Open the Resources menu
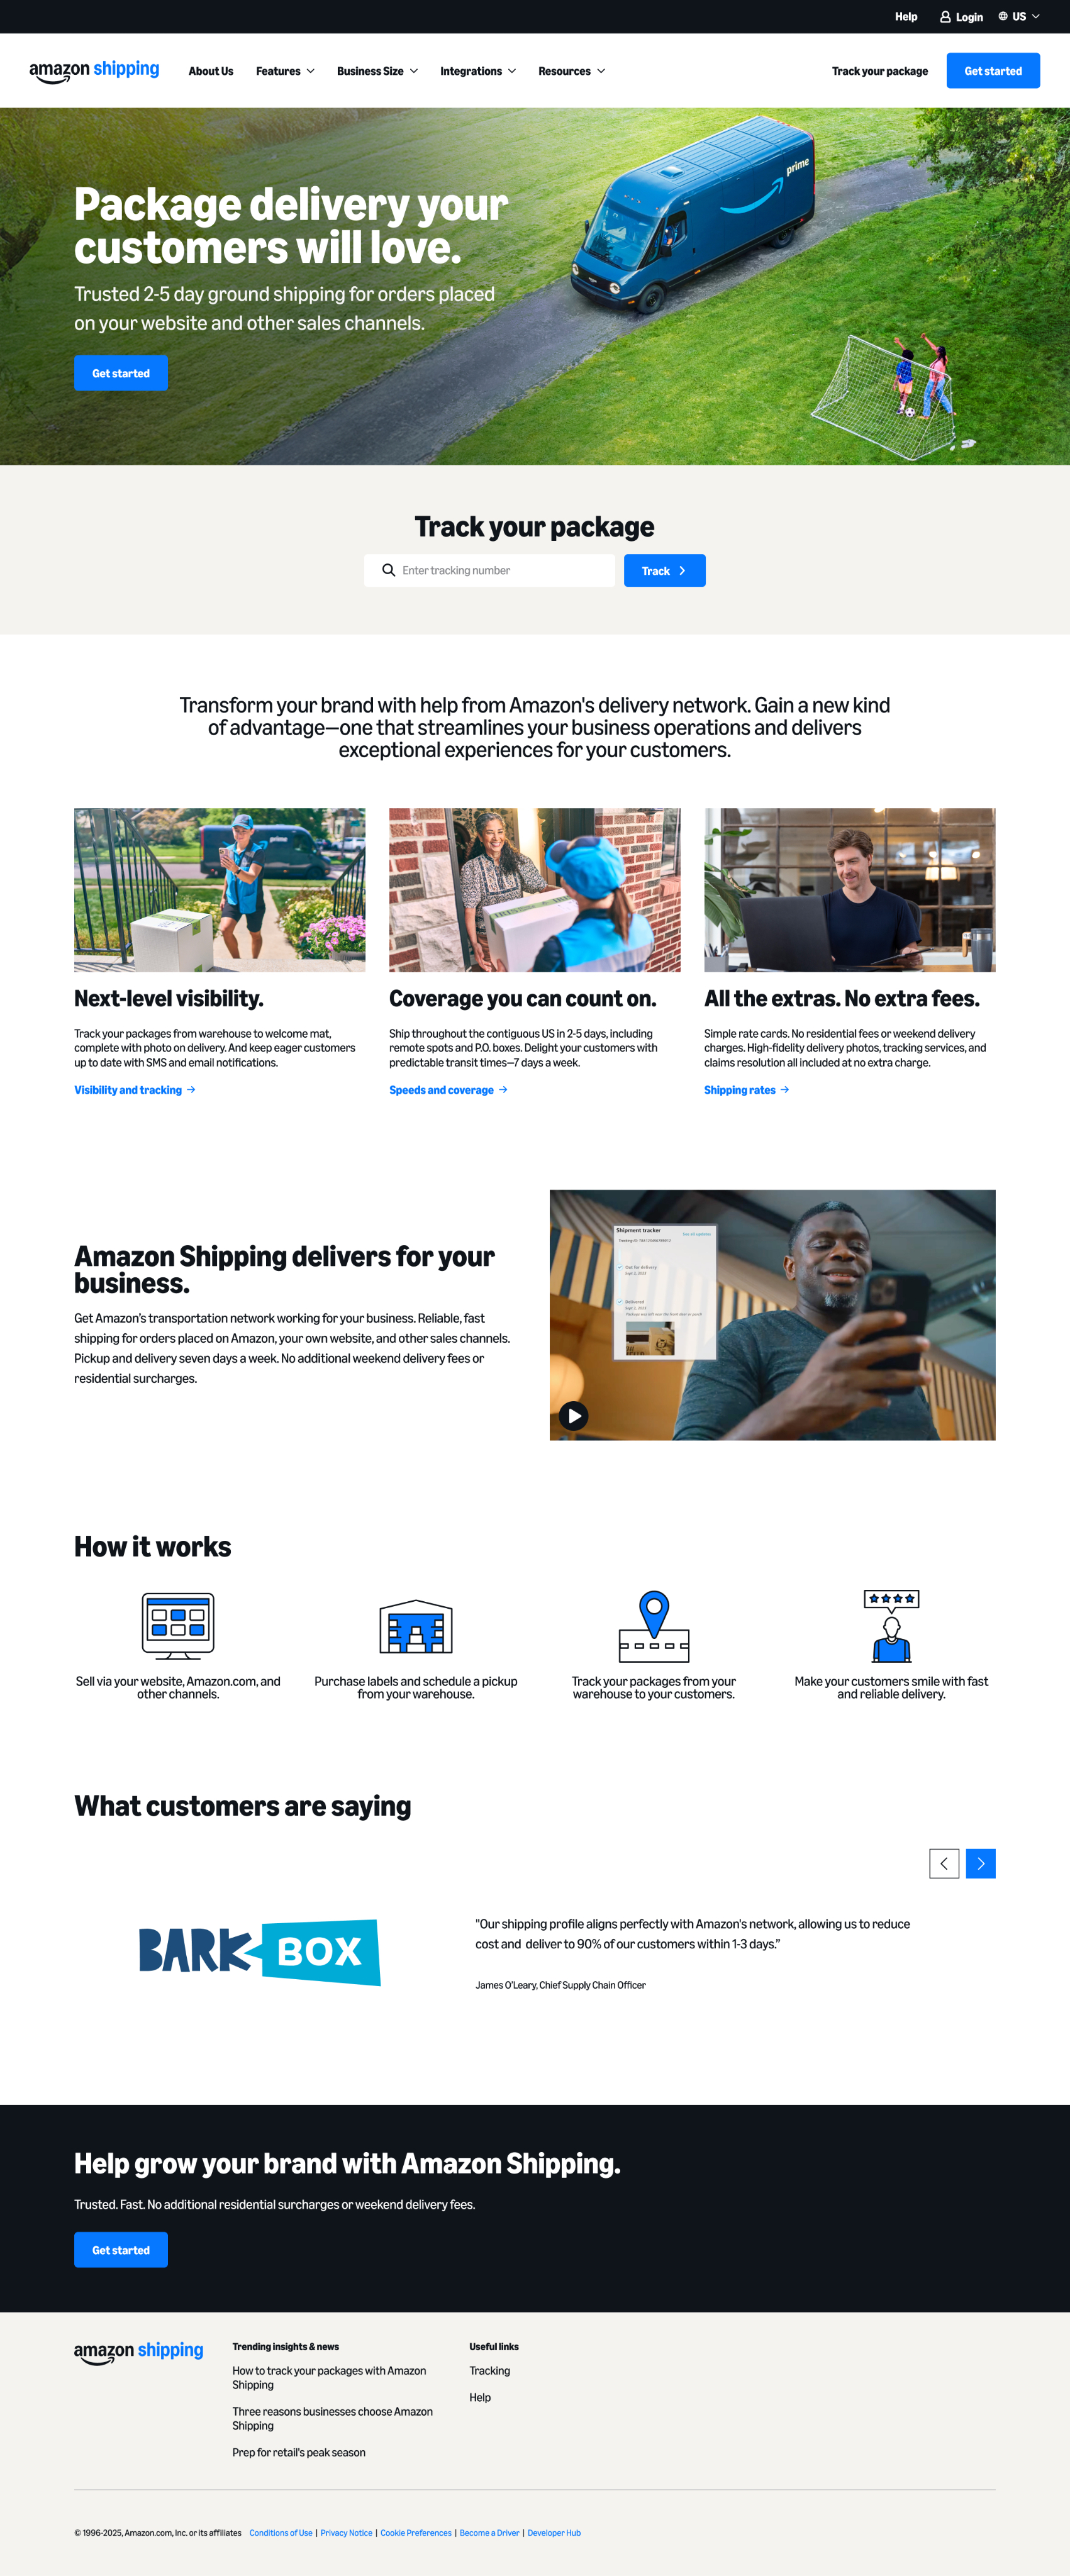This screenshot has height=2576, width=1070. point(571,71)
